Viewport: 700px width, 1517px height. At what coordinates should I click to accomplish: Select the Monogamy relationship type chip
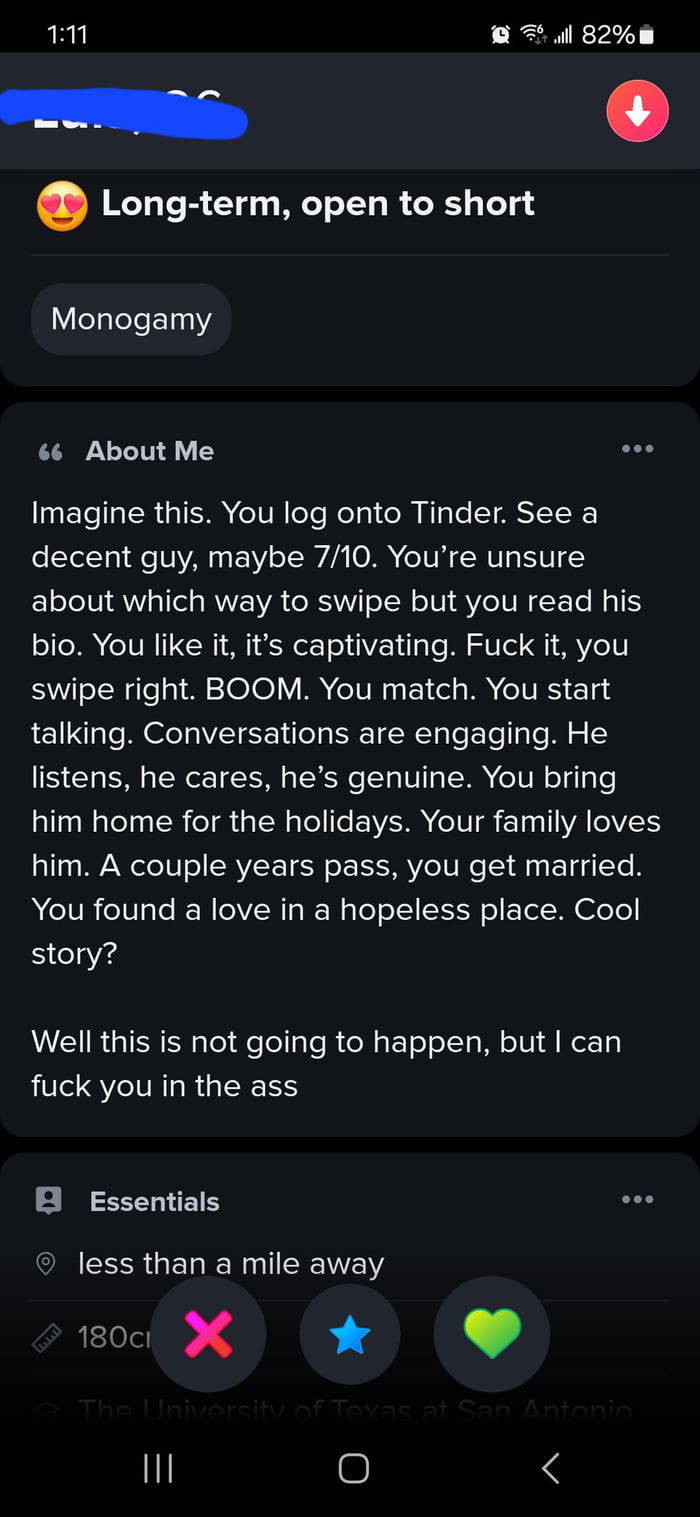pos(131,319)
